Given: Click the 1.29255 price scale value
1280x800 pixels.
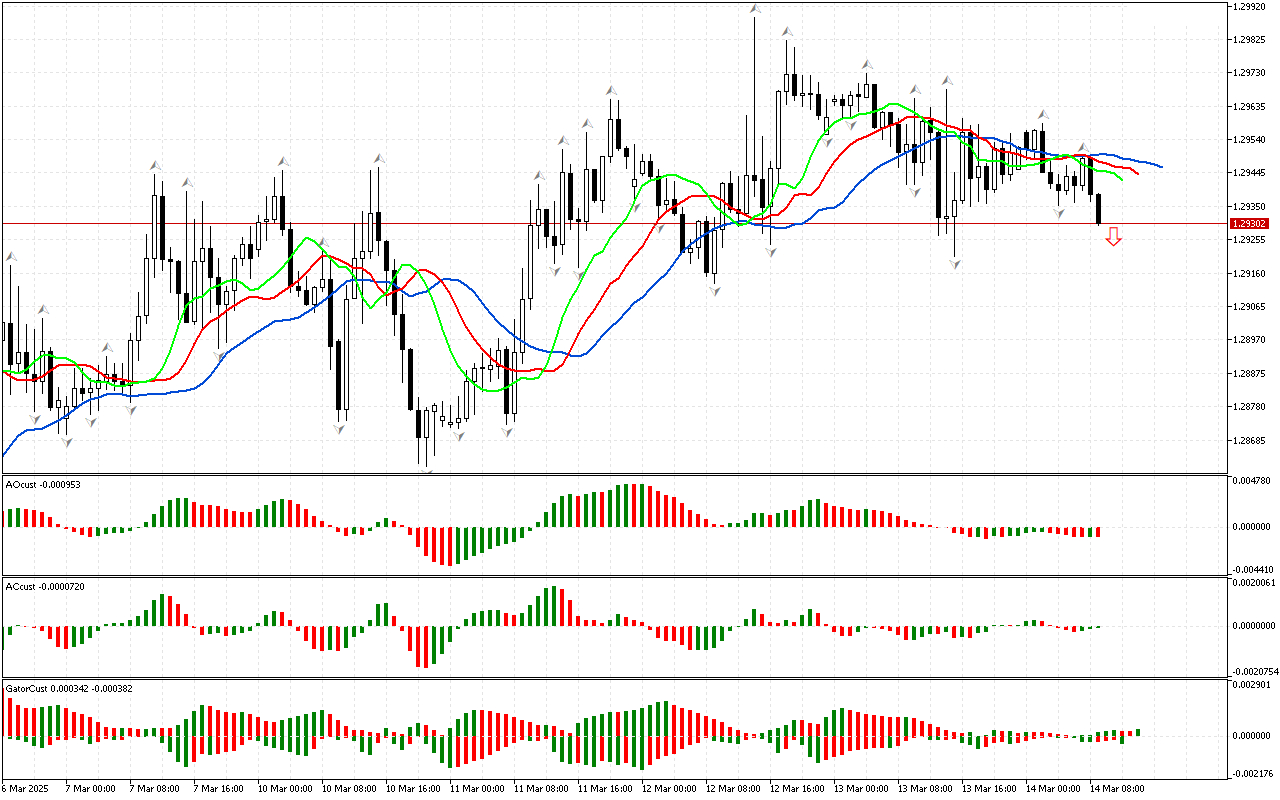Looking at the screenshot, I should (x=1250, y=240).
